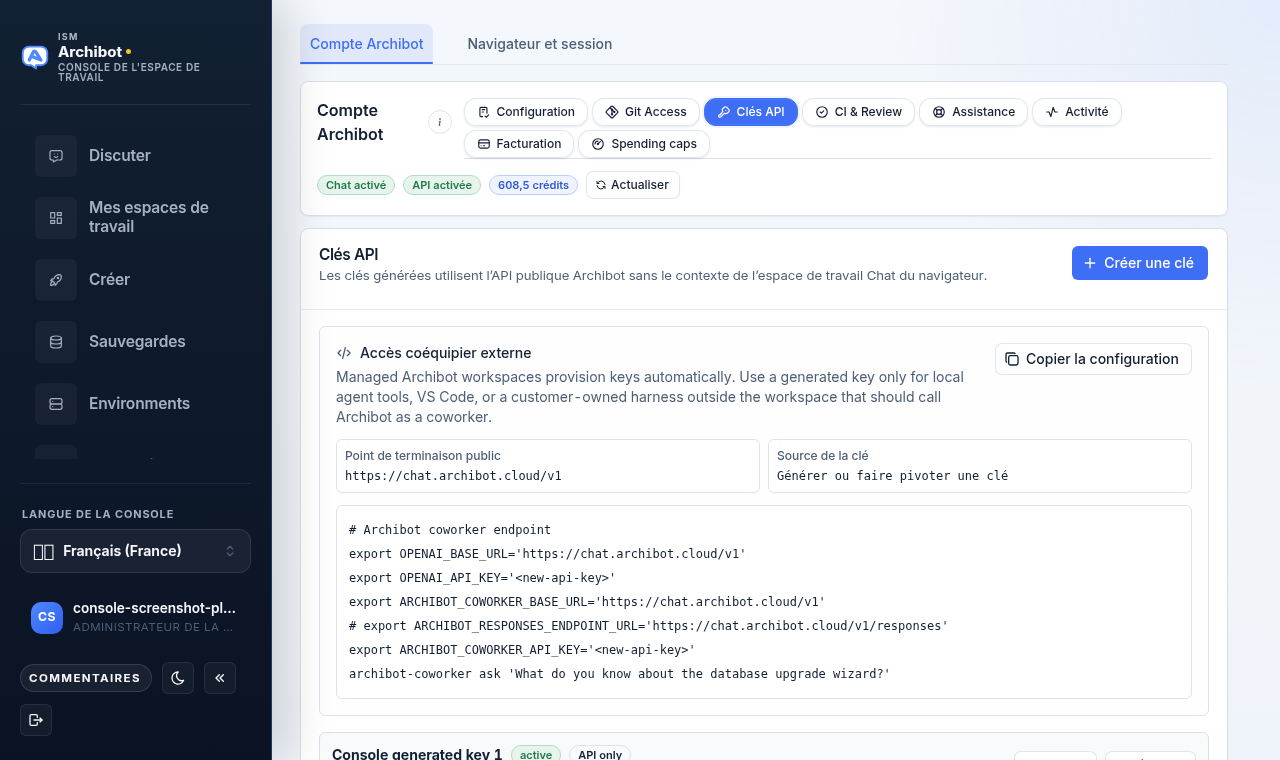Screen dimensions: 1280x760
Task: Open Mes espaces de travail label
Action: pyautogui.click(x=149, y=217)
